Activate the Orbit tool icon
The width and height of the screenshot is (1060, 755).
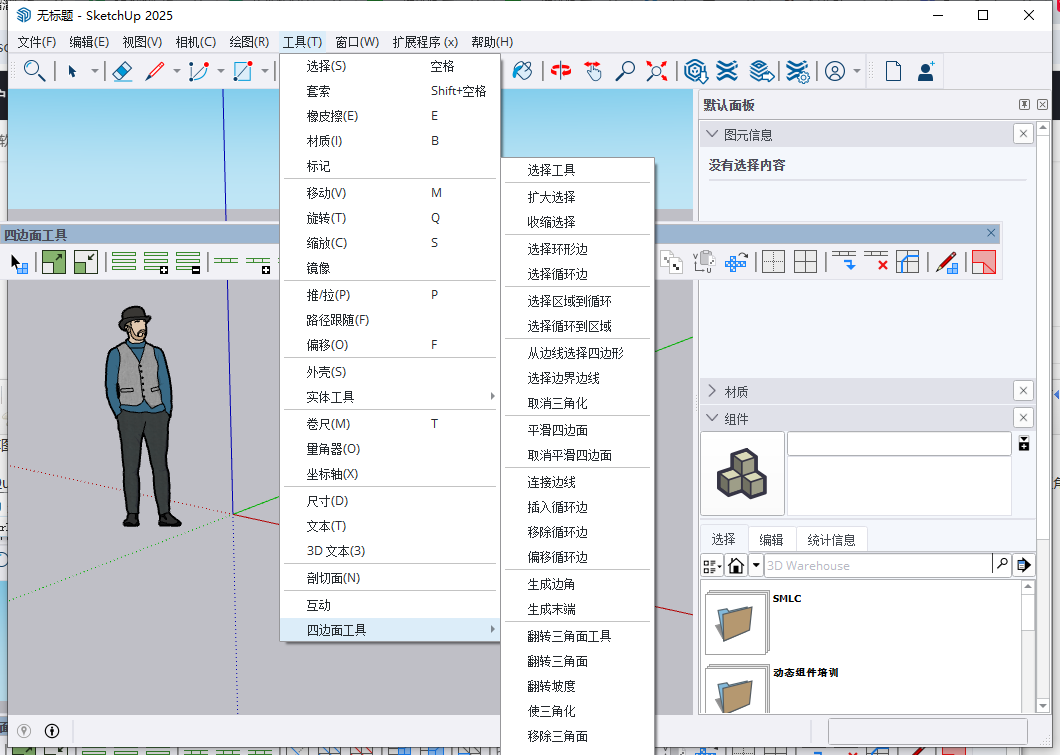tap(560, 70)
